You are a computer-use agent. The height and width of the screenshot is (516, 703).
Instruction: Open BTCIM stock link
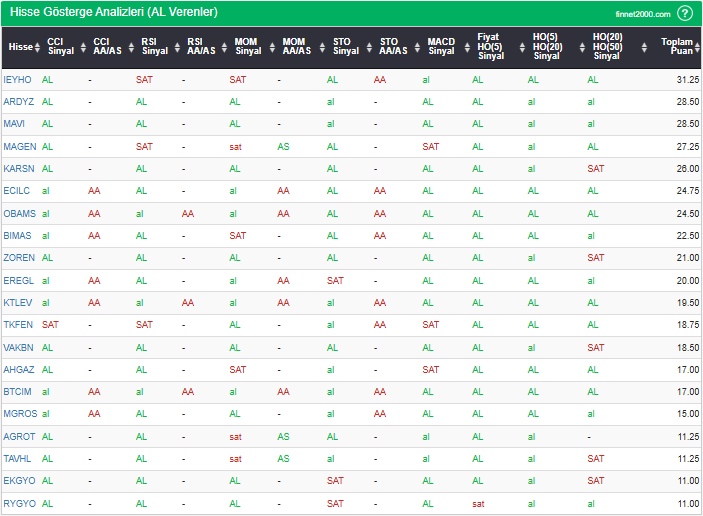click(x=17, y=392)
